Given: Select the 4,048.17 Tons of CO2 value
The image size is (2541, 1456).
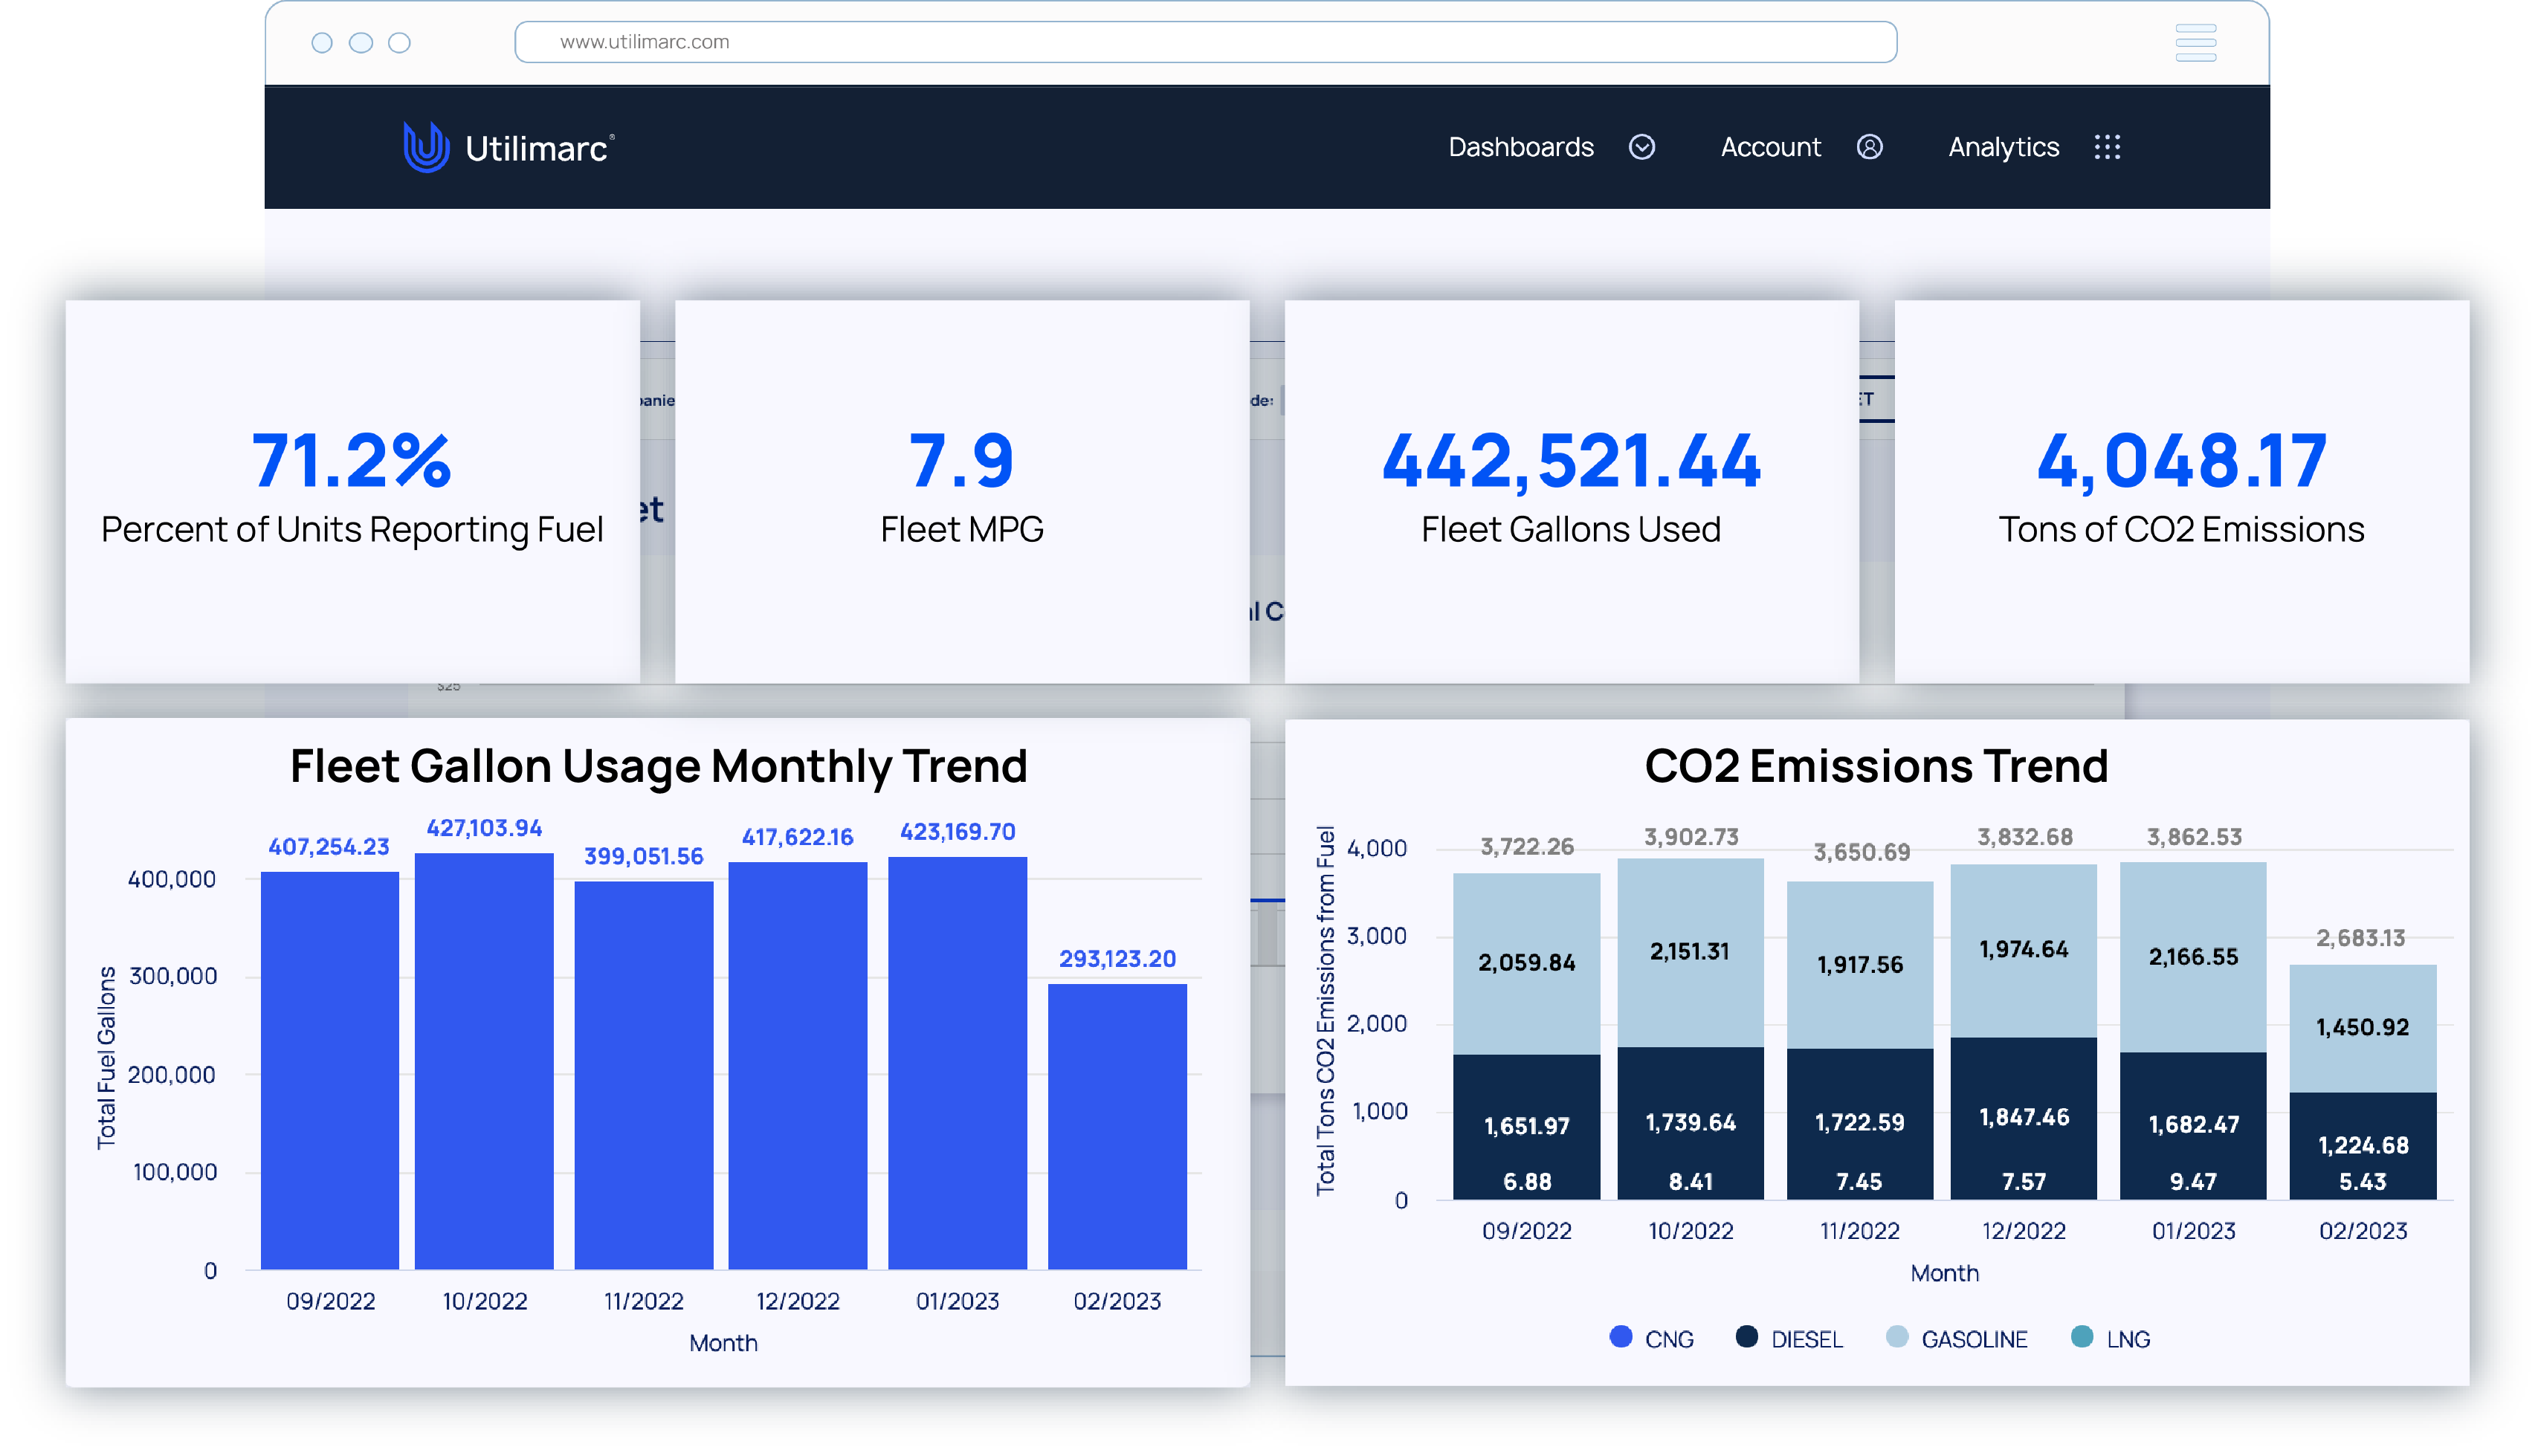Looking at the screenshot, I should click(2181, 461).
